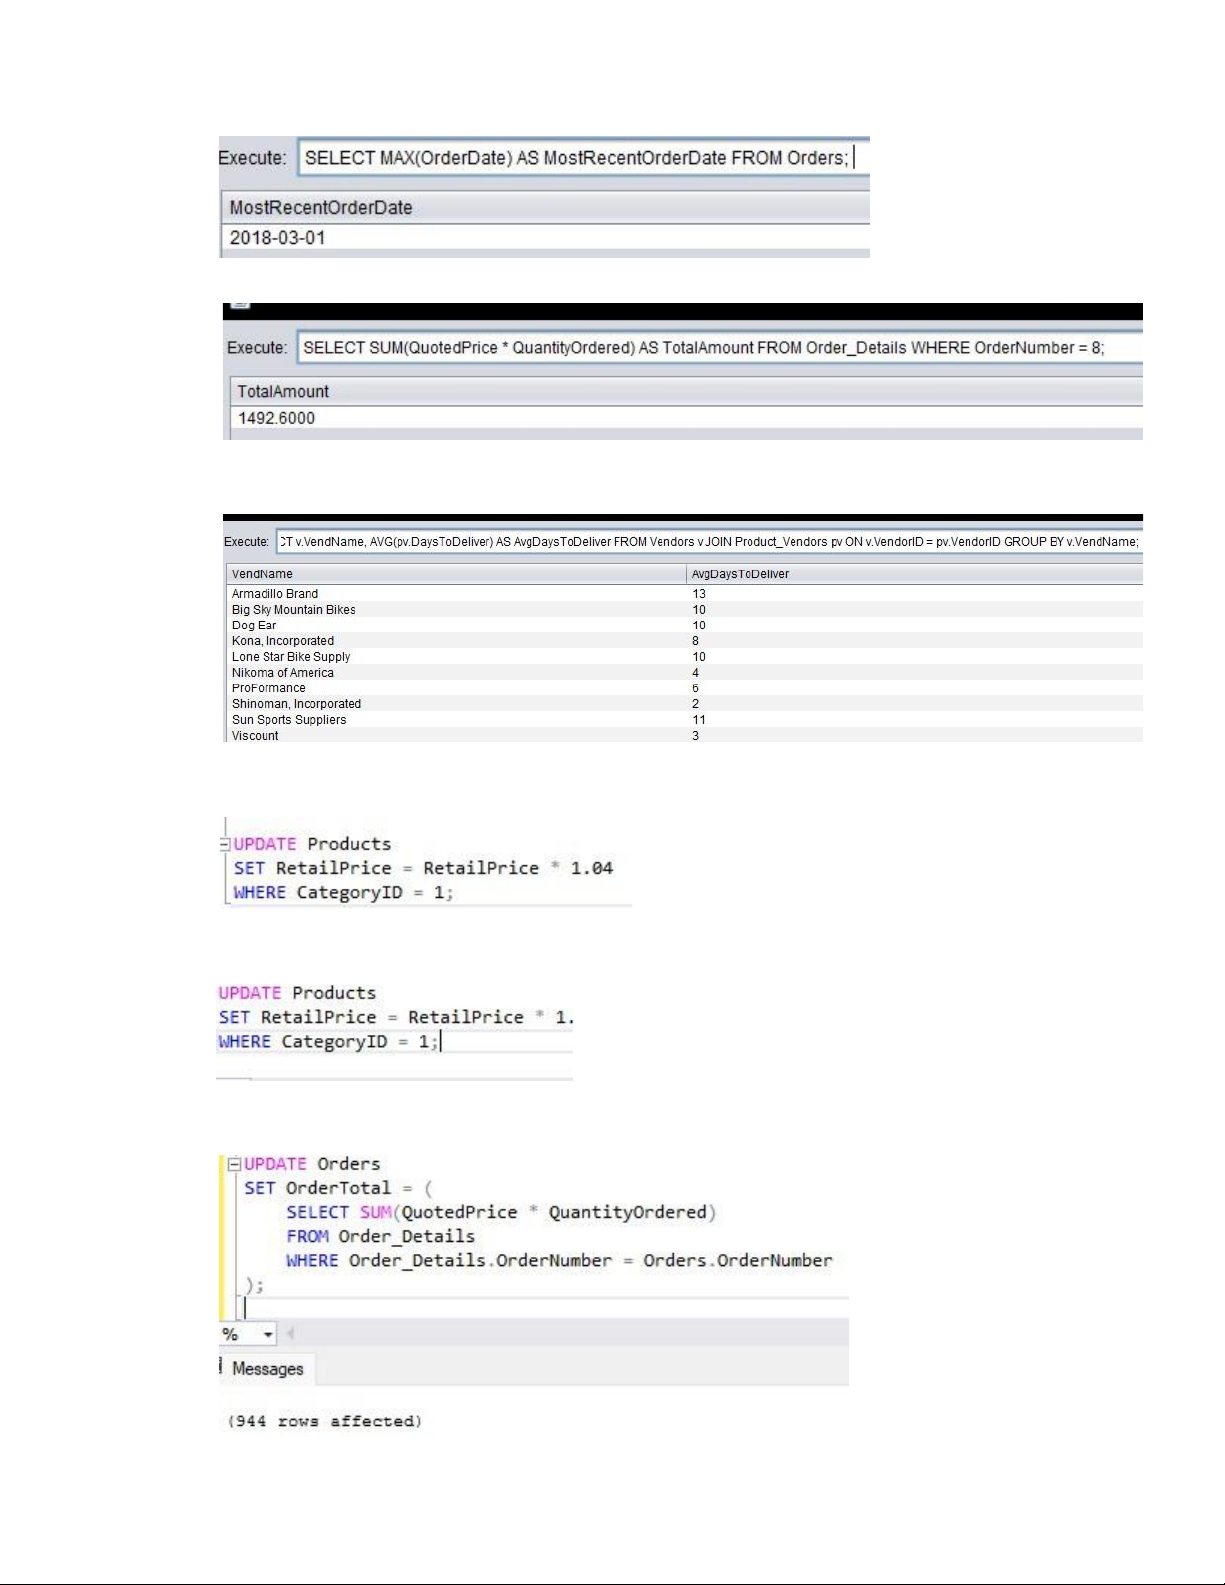Click the SUM(QuotedPrice) Order_Details Execute field
The image size is (1225, 1585).
(x=720, y=347)
